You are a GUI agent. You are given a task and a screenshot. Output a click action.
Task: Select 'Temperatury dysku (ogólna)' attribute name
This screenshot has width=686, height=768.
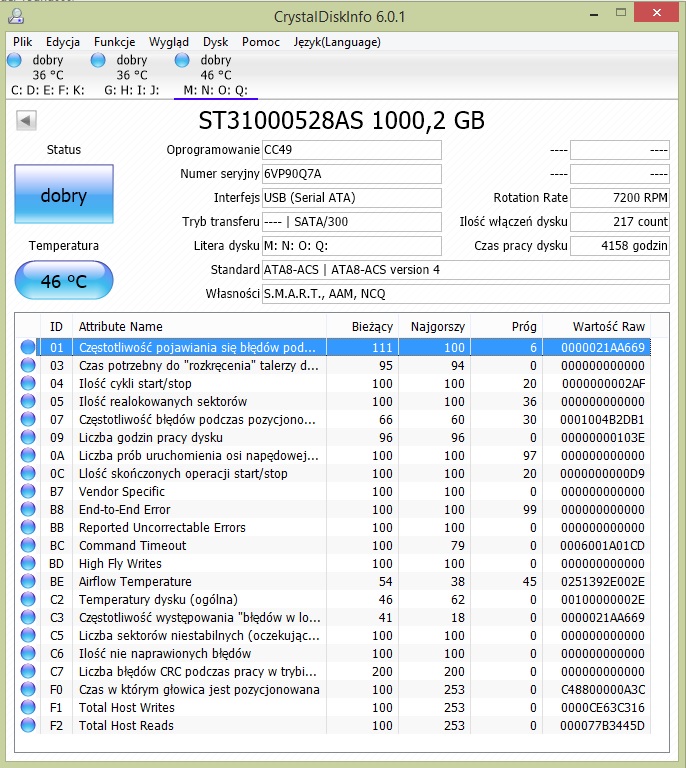click(x=158, y=600)
